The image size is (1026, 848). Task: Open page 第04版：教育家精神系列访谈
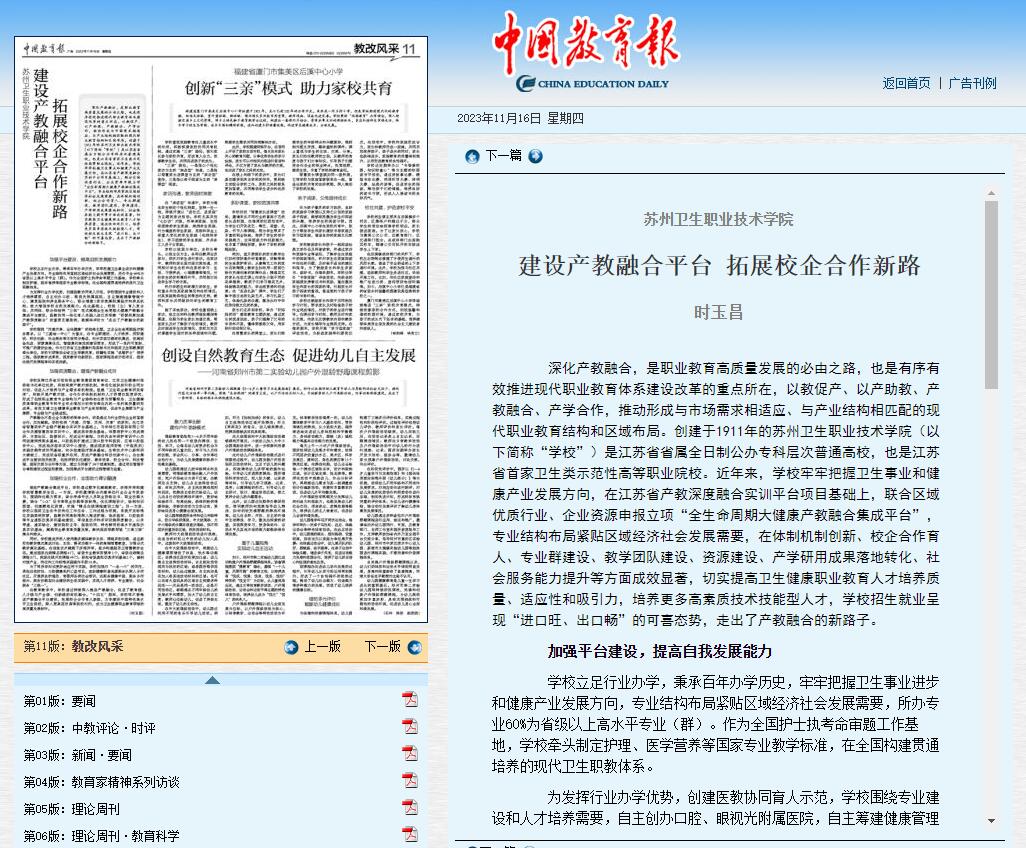(x=101, y=782)
